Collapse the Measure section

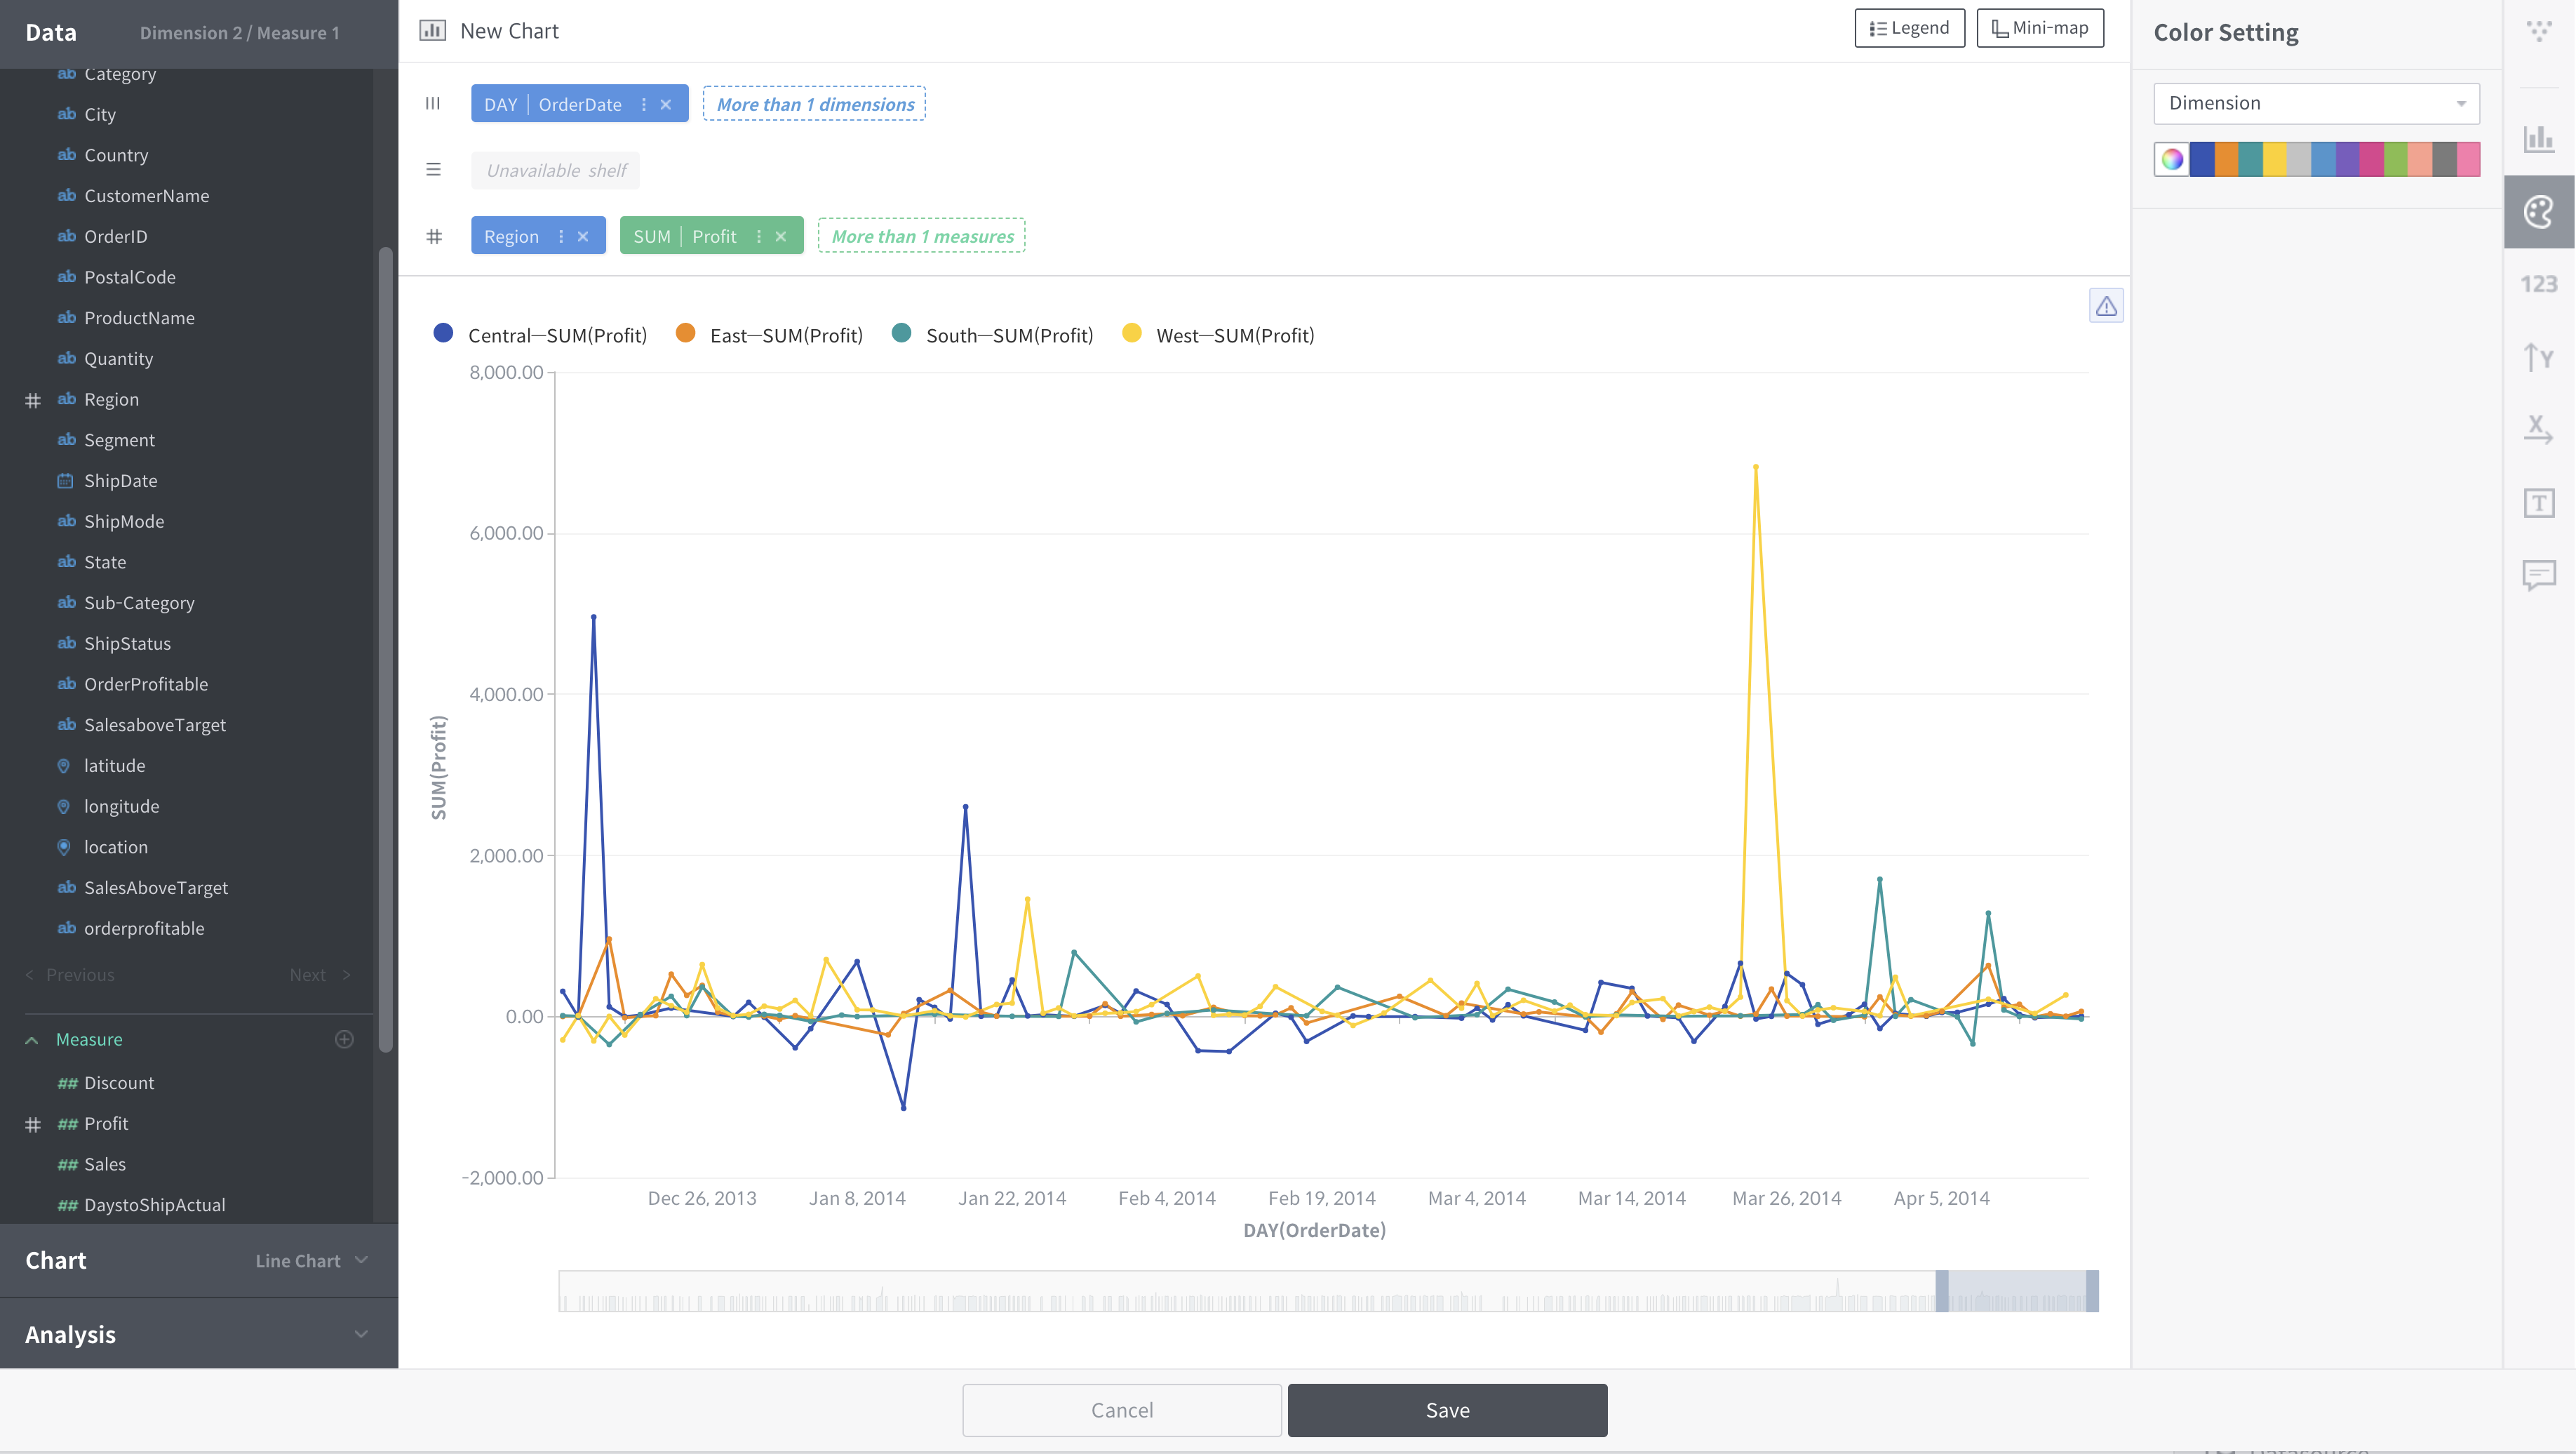pyautogui.click(x=33, y=1039)
